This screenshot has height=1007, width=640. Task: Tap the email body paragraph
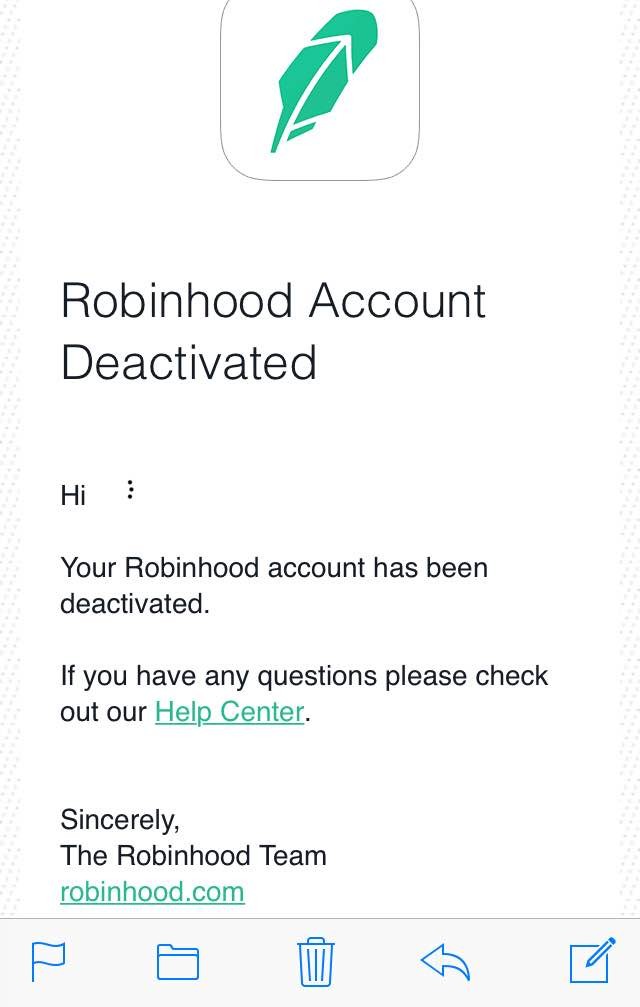274,585
